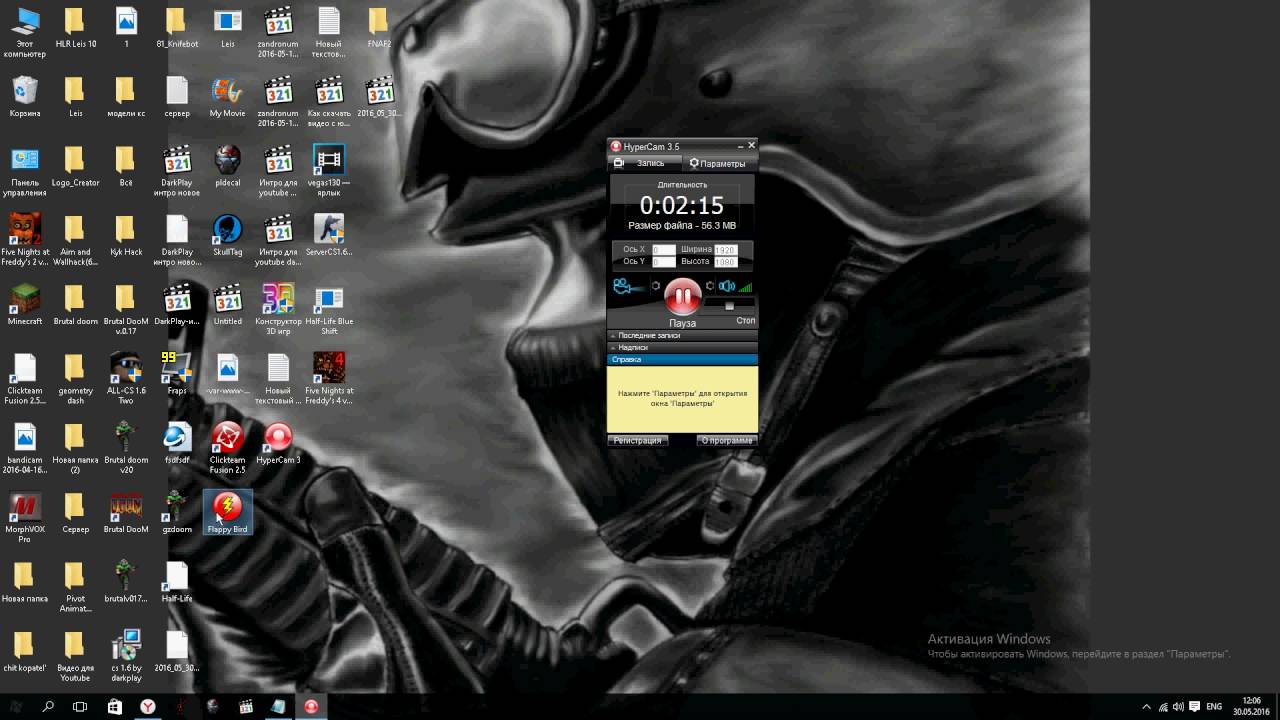The height and width of the screenshot is (720, 1280).
Task: Open the taskbar clock showing 12:06
Action: (x=1251, y=706)
